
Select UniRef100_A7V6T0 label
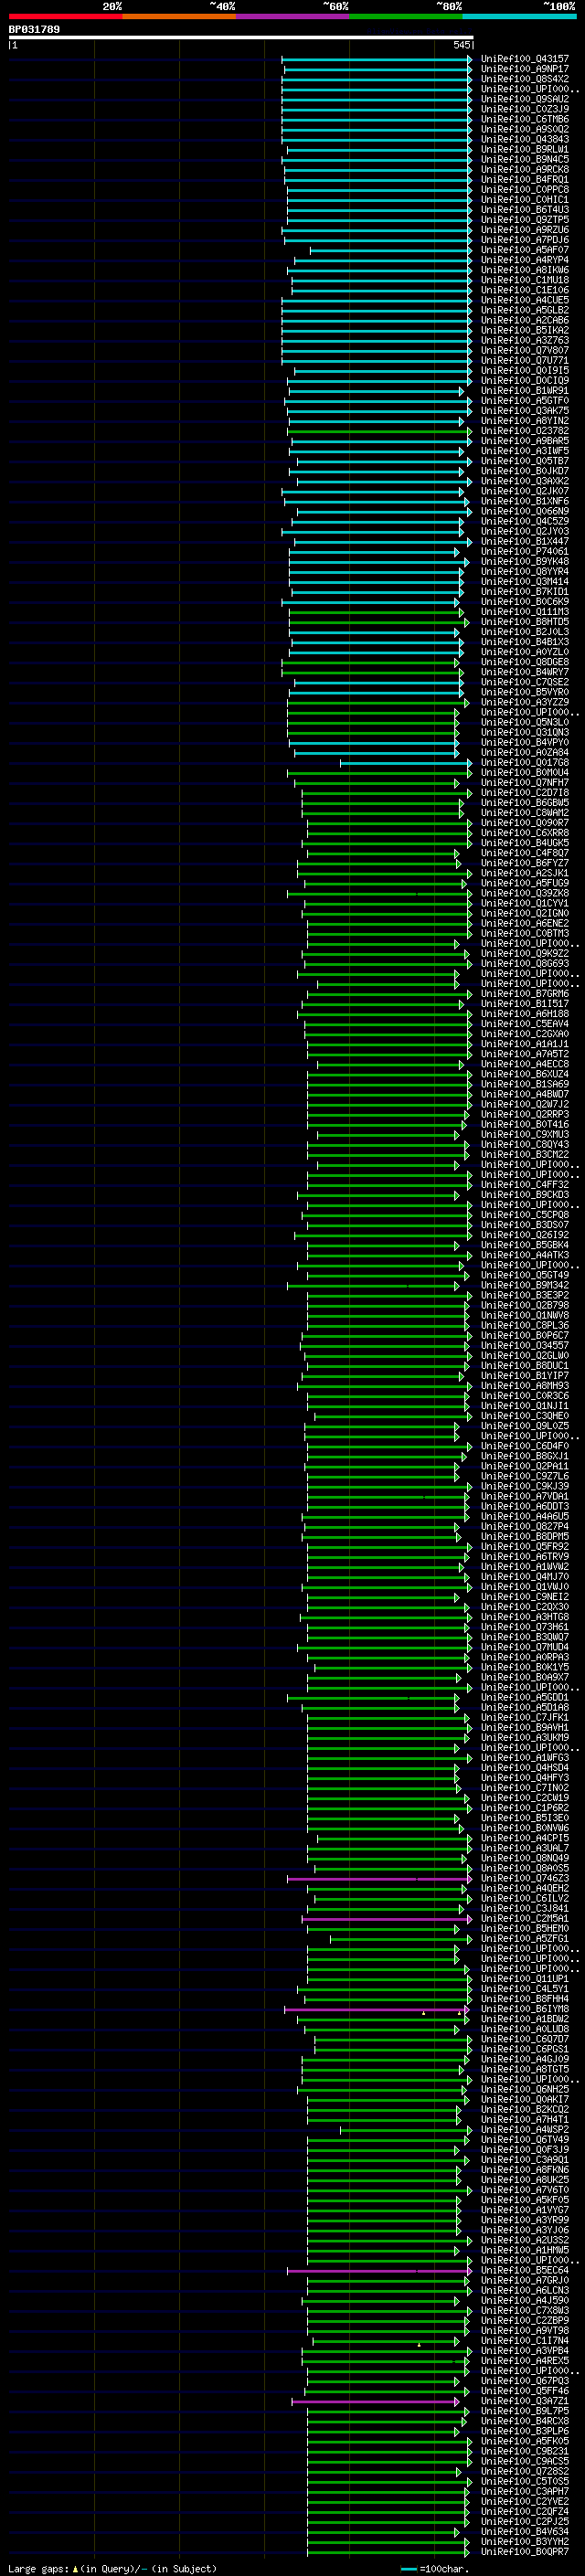pos(525,2190)
